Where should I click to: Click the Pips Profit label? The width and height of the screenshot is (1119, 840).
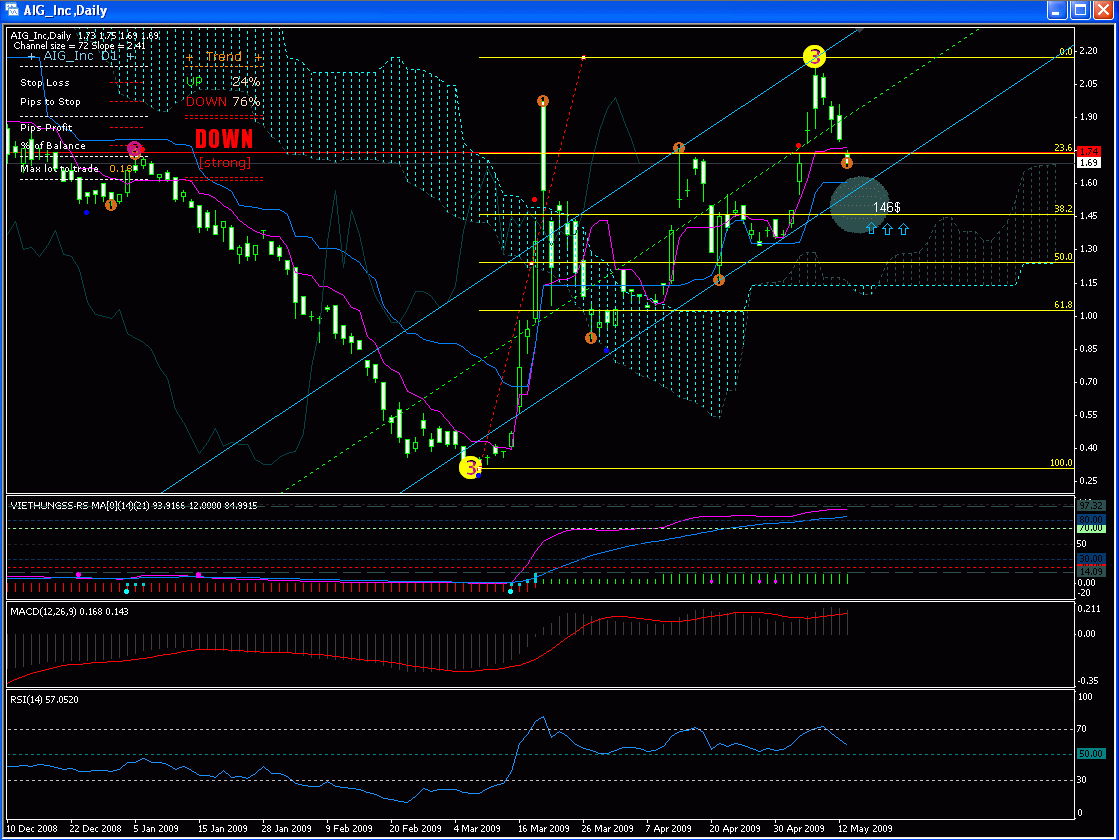[46, 128]
